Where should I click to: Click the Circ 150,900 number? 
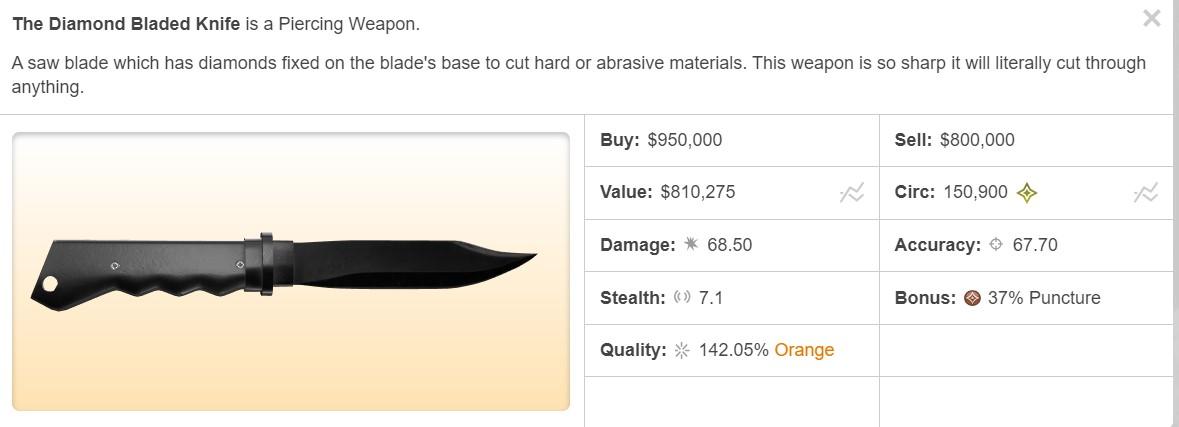pos(975,192)
